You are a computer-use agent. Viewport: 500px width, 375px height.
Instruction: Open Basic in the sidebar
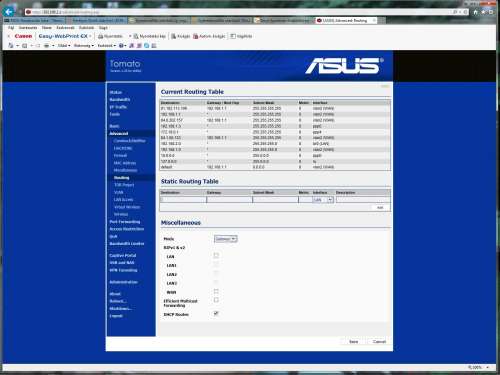114,126
